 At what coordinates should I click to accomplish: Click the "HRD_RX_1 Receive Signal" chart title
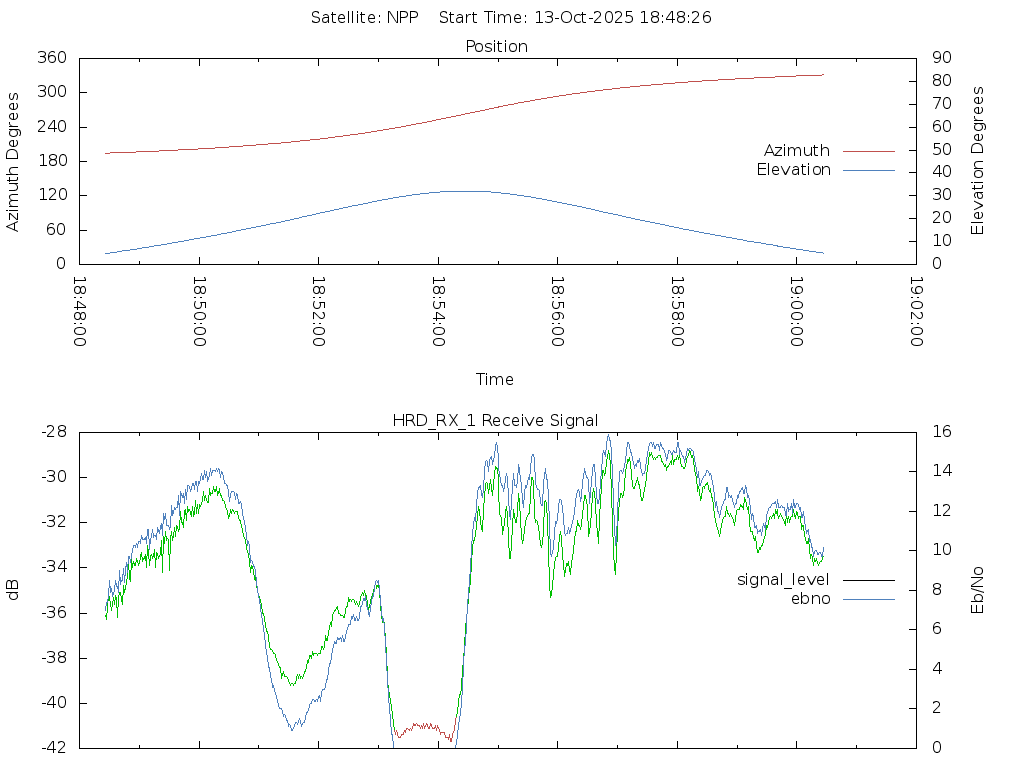click(496, 420)
